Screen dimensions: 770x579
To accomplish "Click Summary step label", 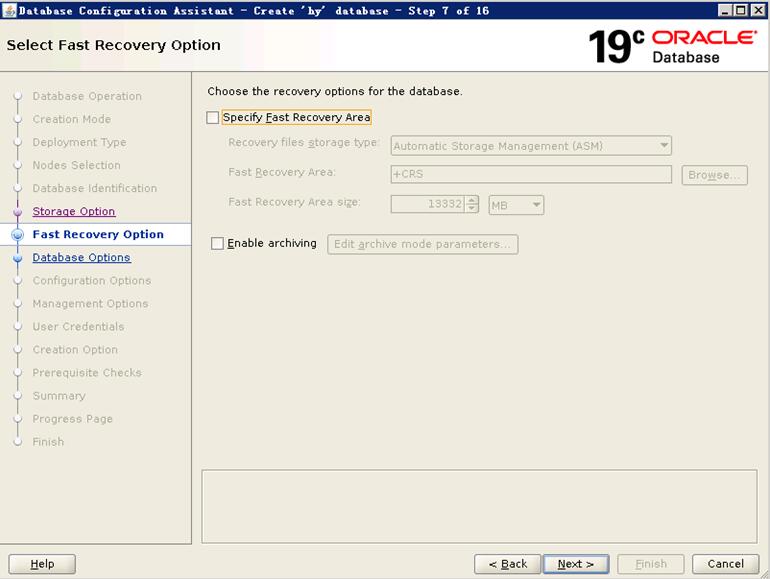I will (x=59, y=396).
